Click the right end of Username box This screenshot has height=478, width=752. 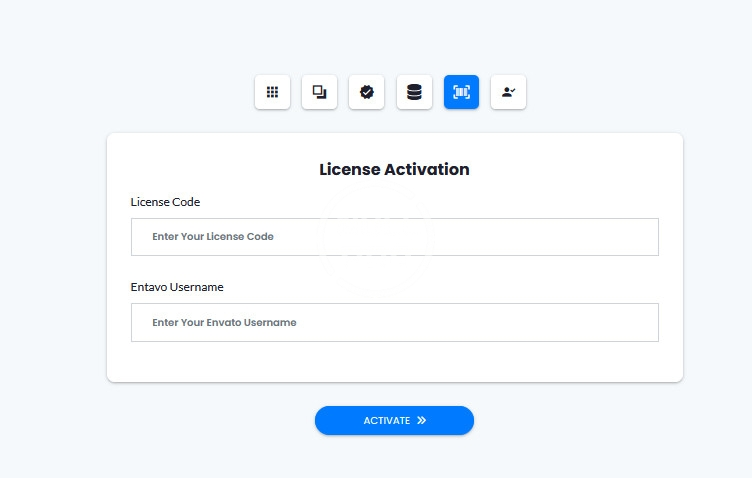[x=640, y=322]
